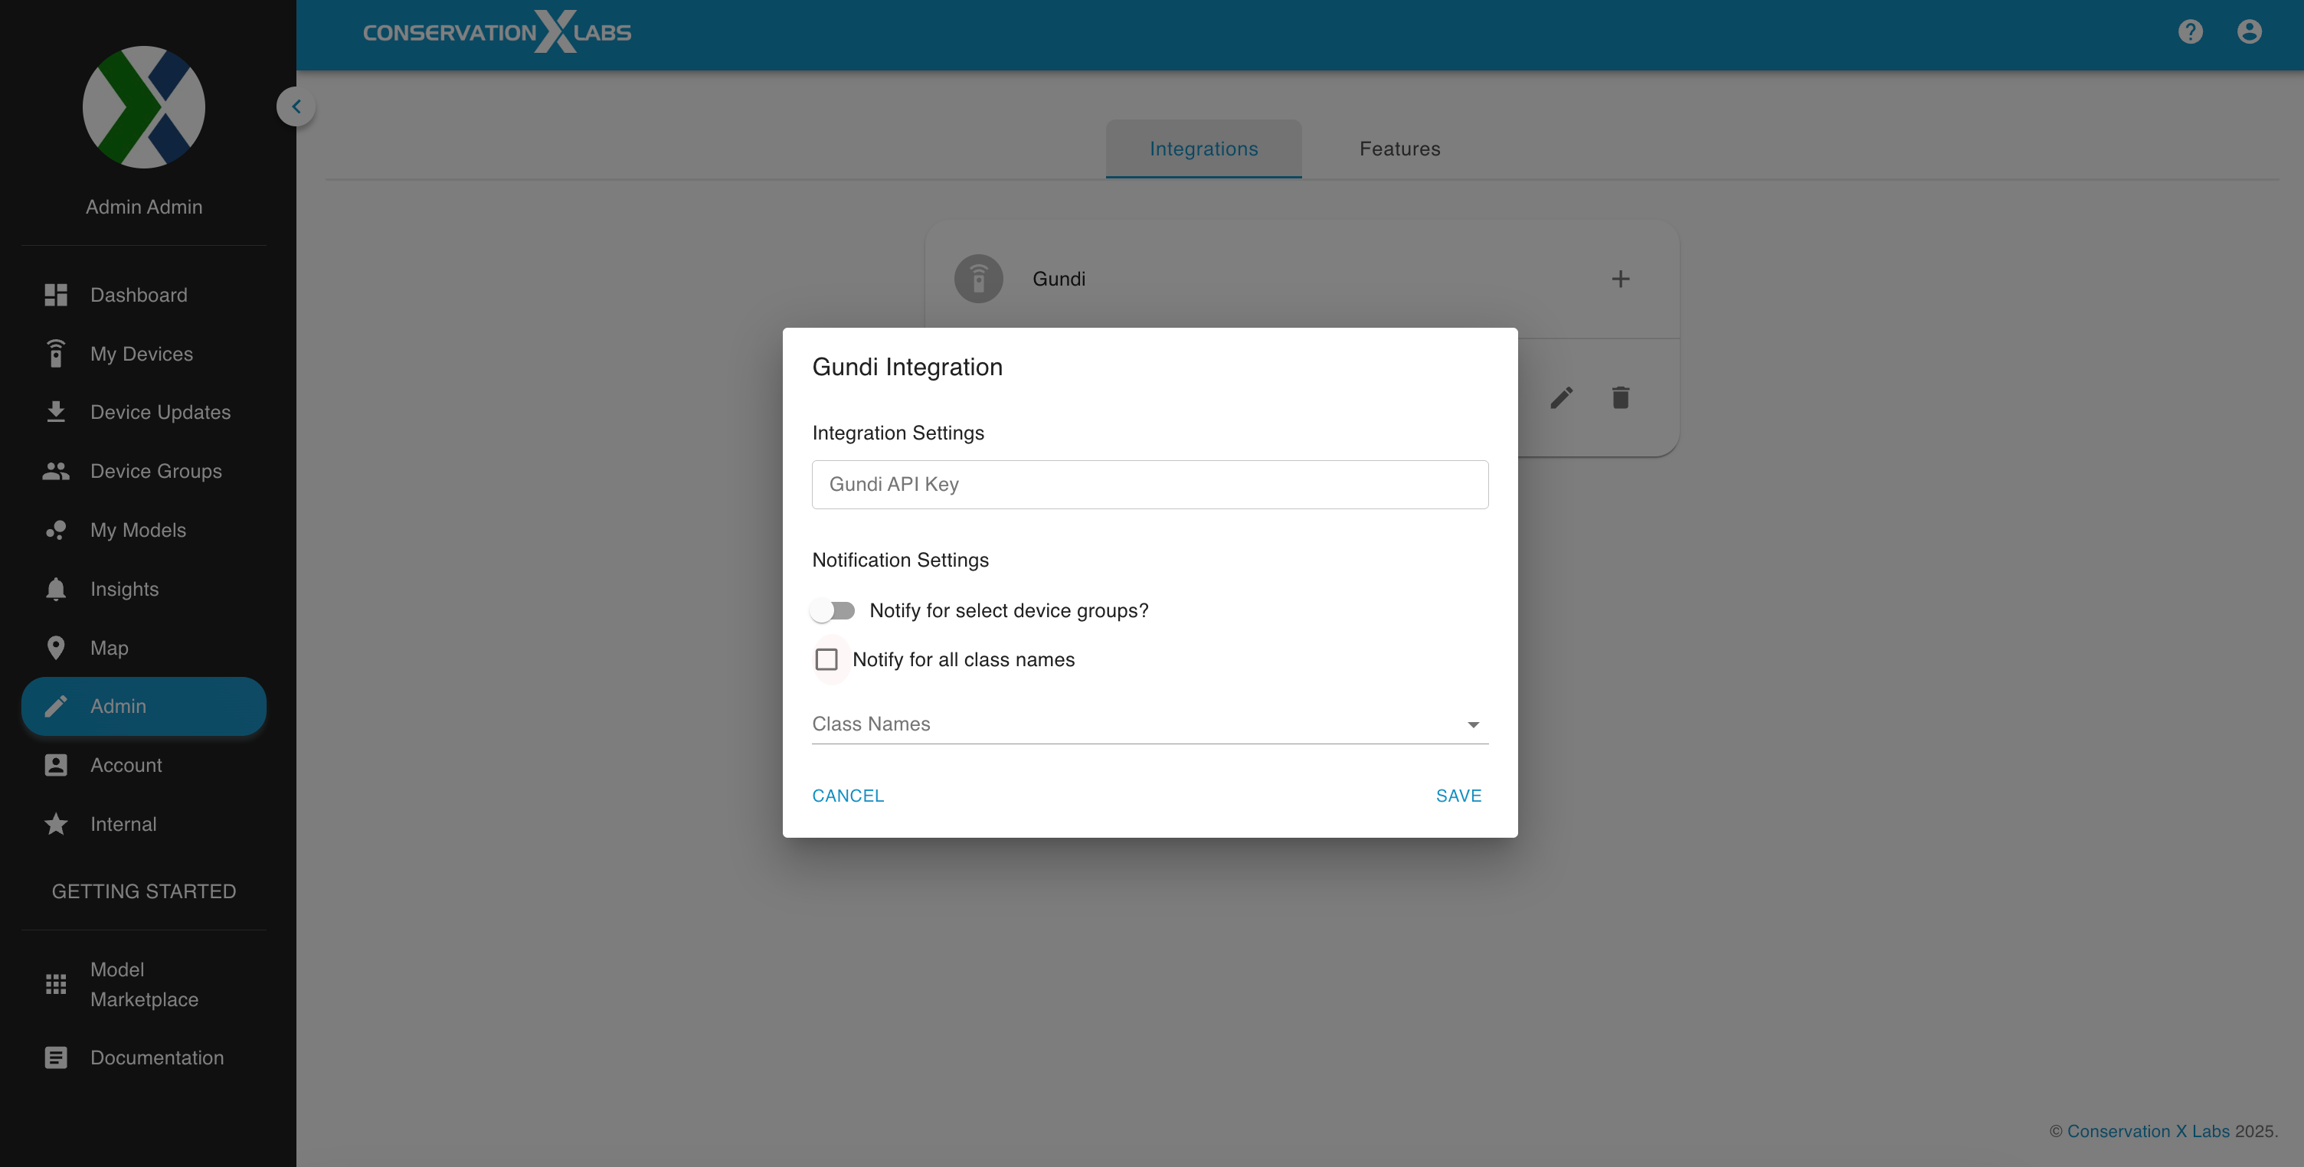Screen dimensions: 2304x1167
Task: Go to Device Updates download icon
Action: point(56,412)
